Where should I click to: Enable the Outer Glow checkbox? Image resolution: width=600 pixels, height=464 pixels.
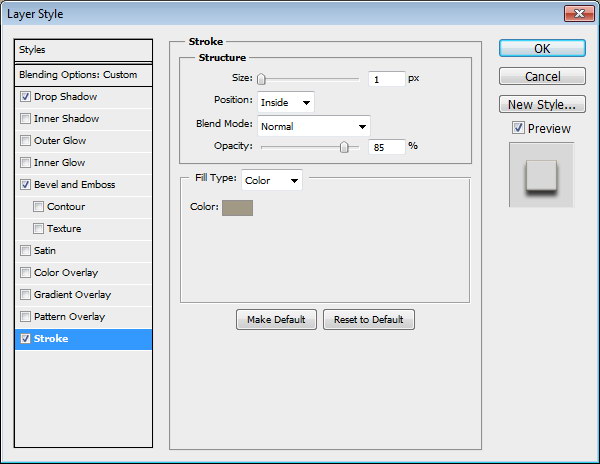tap(25, 141)
